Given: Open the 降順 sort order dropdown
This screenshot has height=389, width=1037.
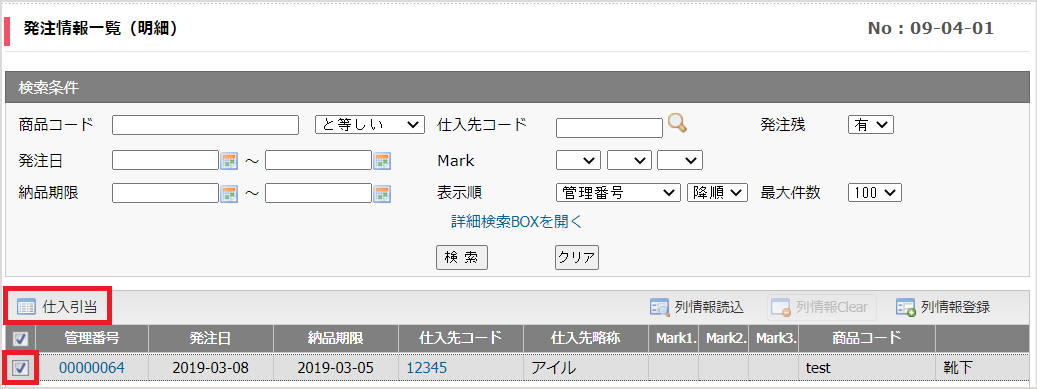Looking at the screenshot, I should click(x=718, y=193).
